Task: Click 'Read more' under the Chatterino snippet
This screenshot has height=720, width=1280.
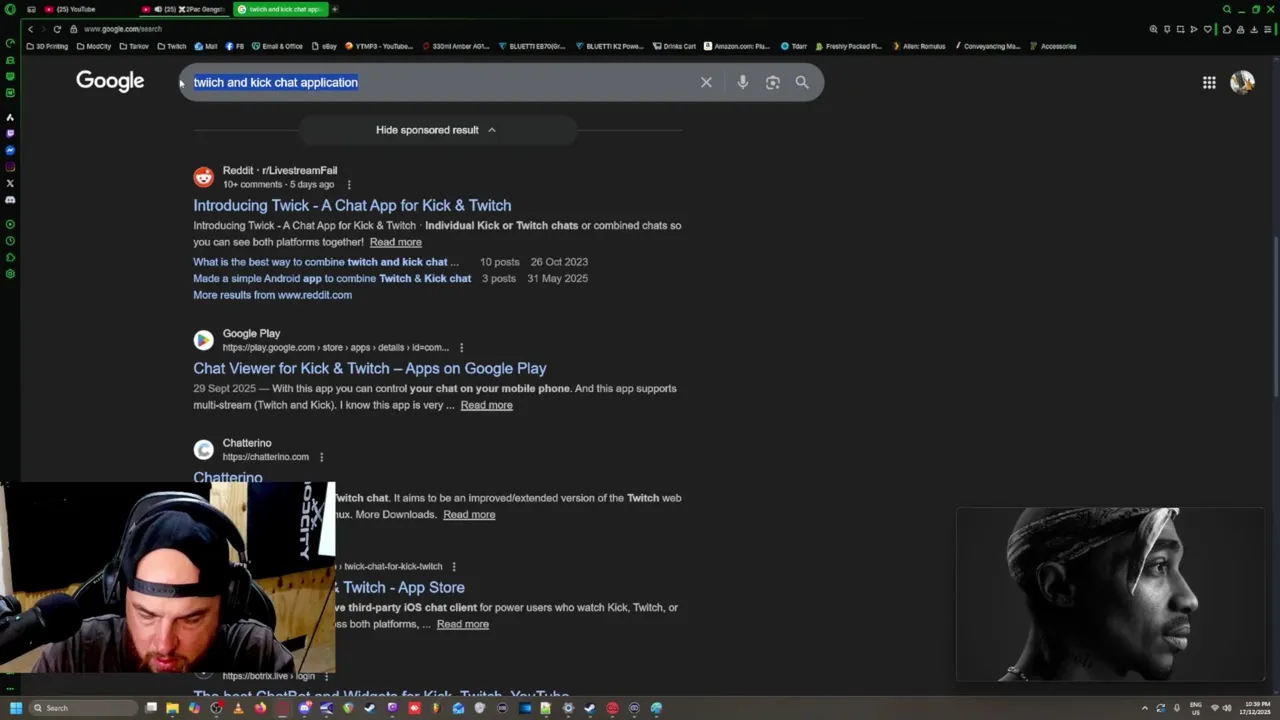Action: coord(469,514)
